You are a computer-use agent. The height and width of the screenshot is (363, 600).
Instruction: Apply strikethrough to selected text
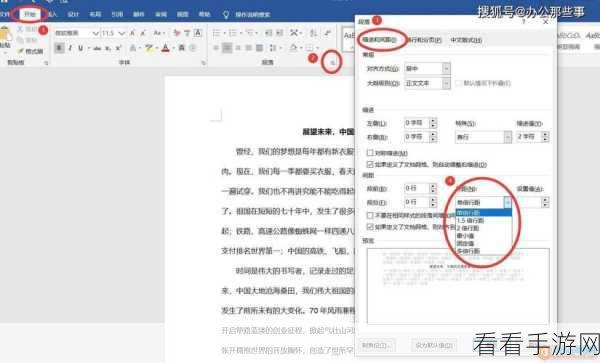pos(97,48)
